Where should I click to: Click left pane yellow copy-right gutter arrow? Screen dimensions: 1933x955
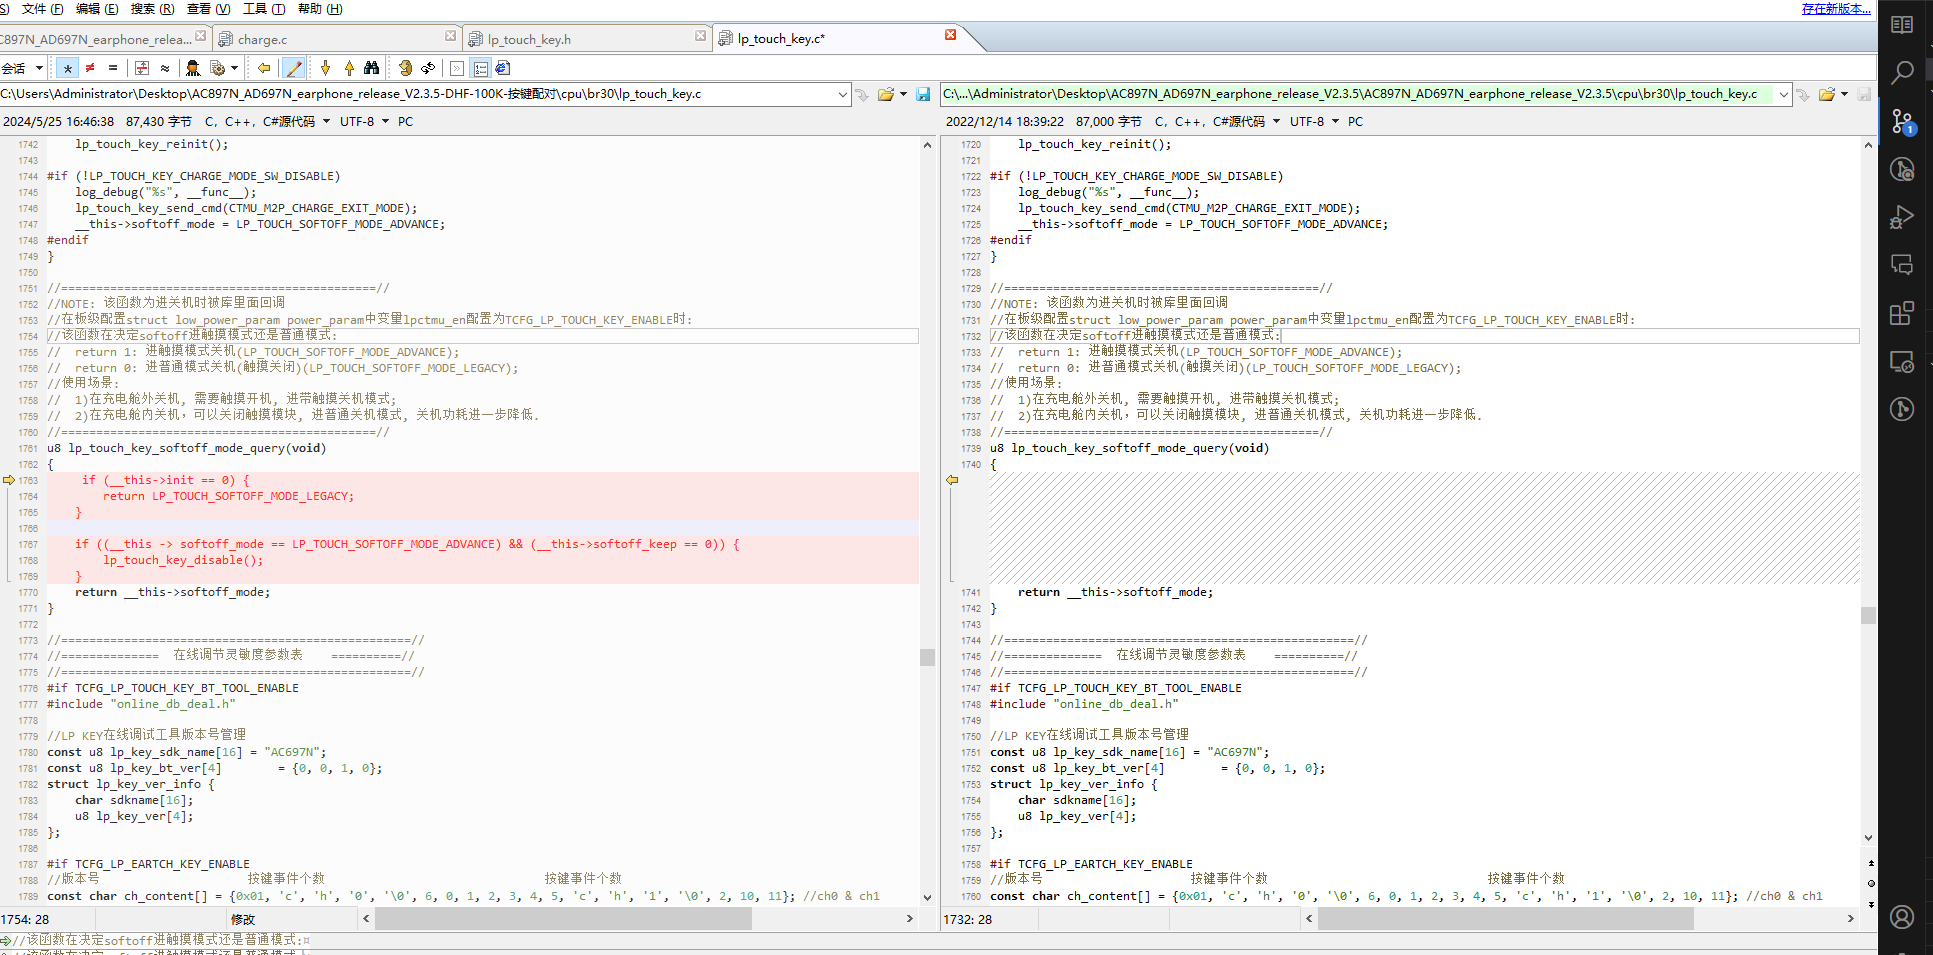9,480
